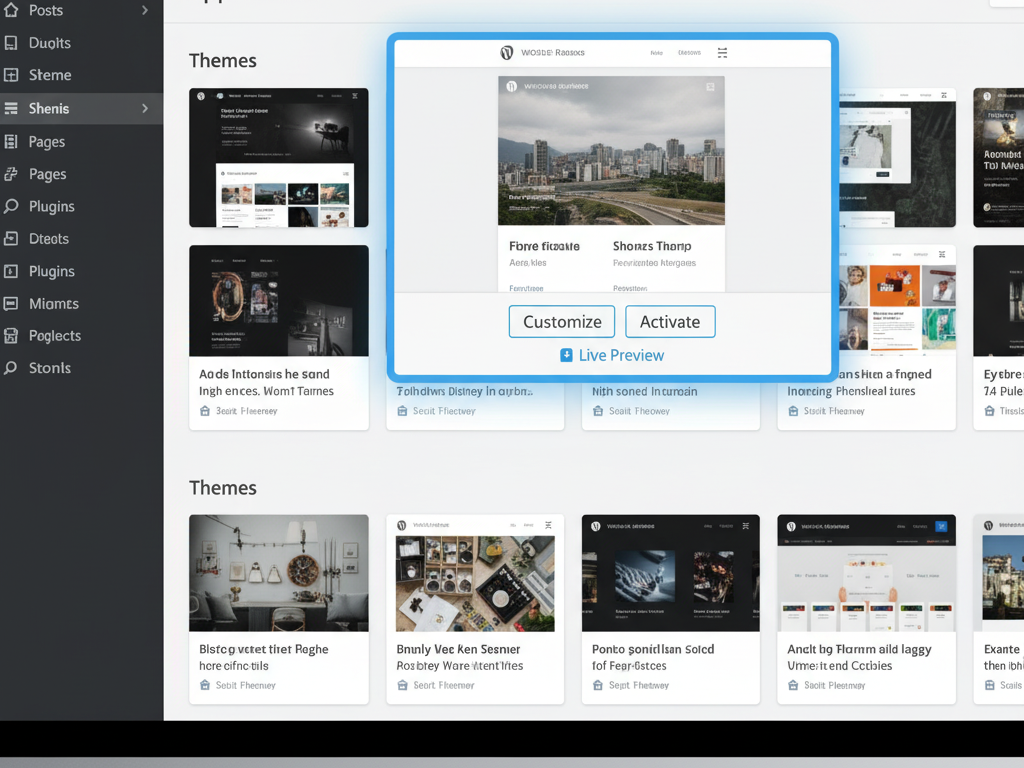Screen dimensions: 1024x768
Task: Expand the Shenis submenu arrow
Action: pos(145,108)
